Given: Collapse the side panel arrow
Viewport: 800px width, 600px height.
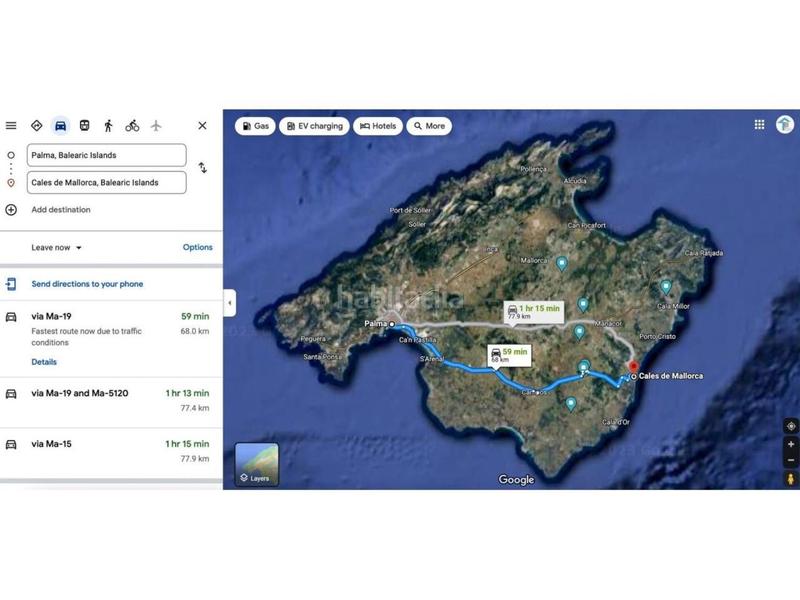Looking at the screenshot, I should 230,302.
